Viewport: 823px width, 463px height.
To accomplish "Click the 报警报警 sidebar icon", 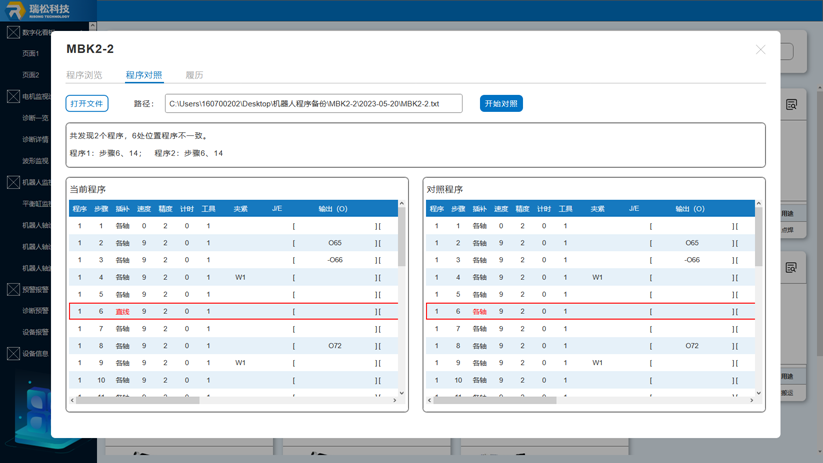I will pos(13,289).
